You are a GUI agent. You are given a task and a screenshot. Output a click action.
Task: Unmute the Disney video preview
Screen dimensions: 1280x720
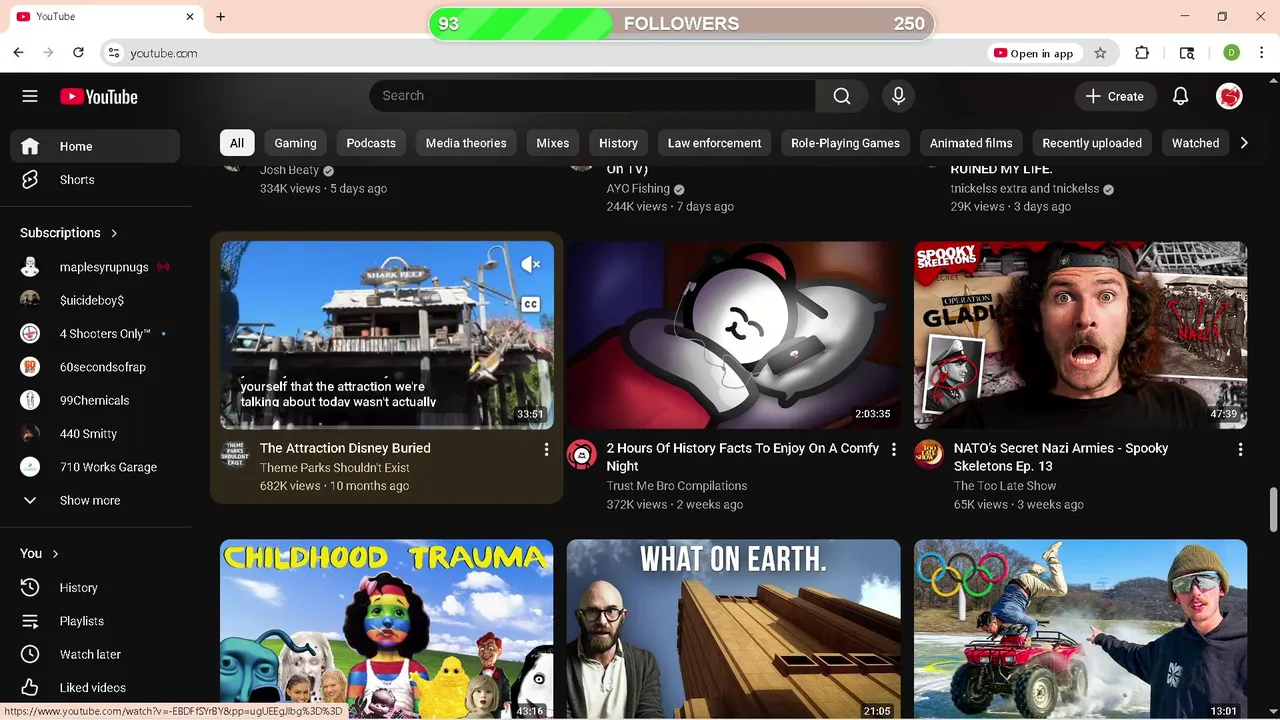(x=531, y=264)
